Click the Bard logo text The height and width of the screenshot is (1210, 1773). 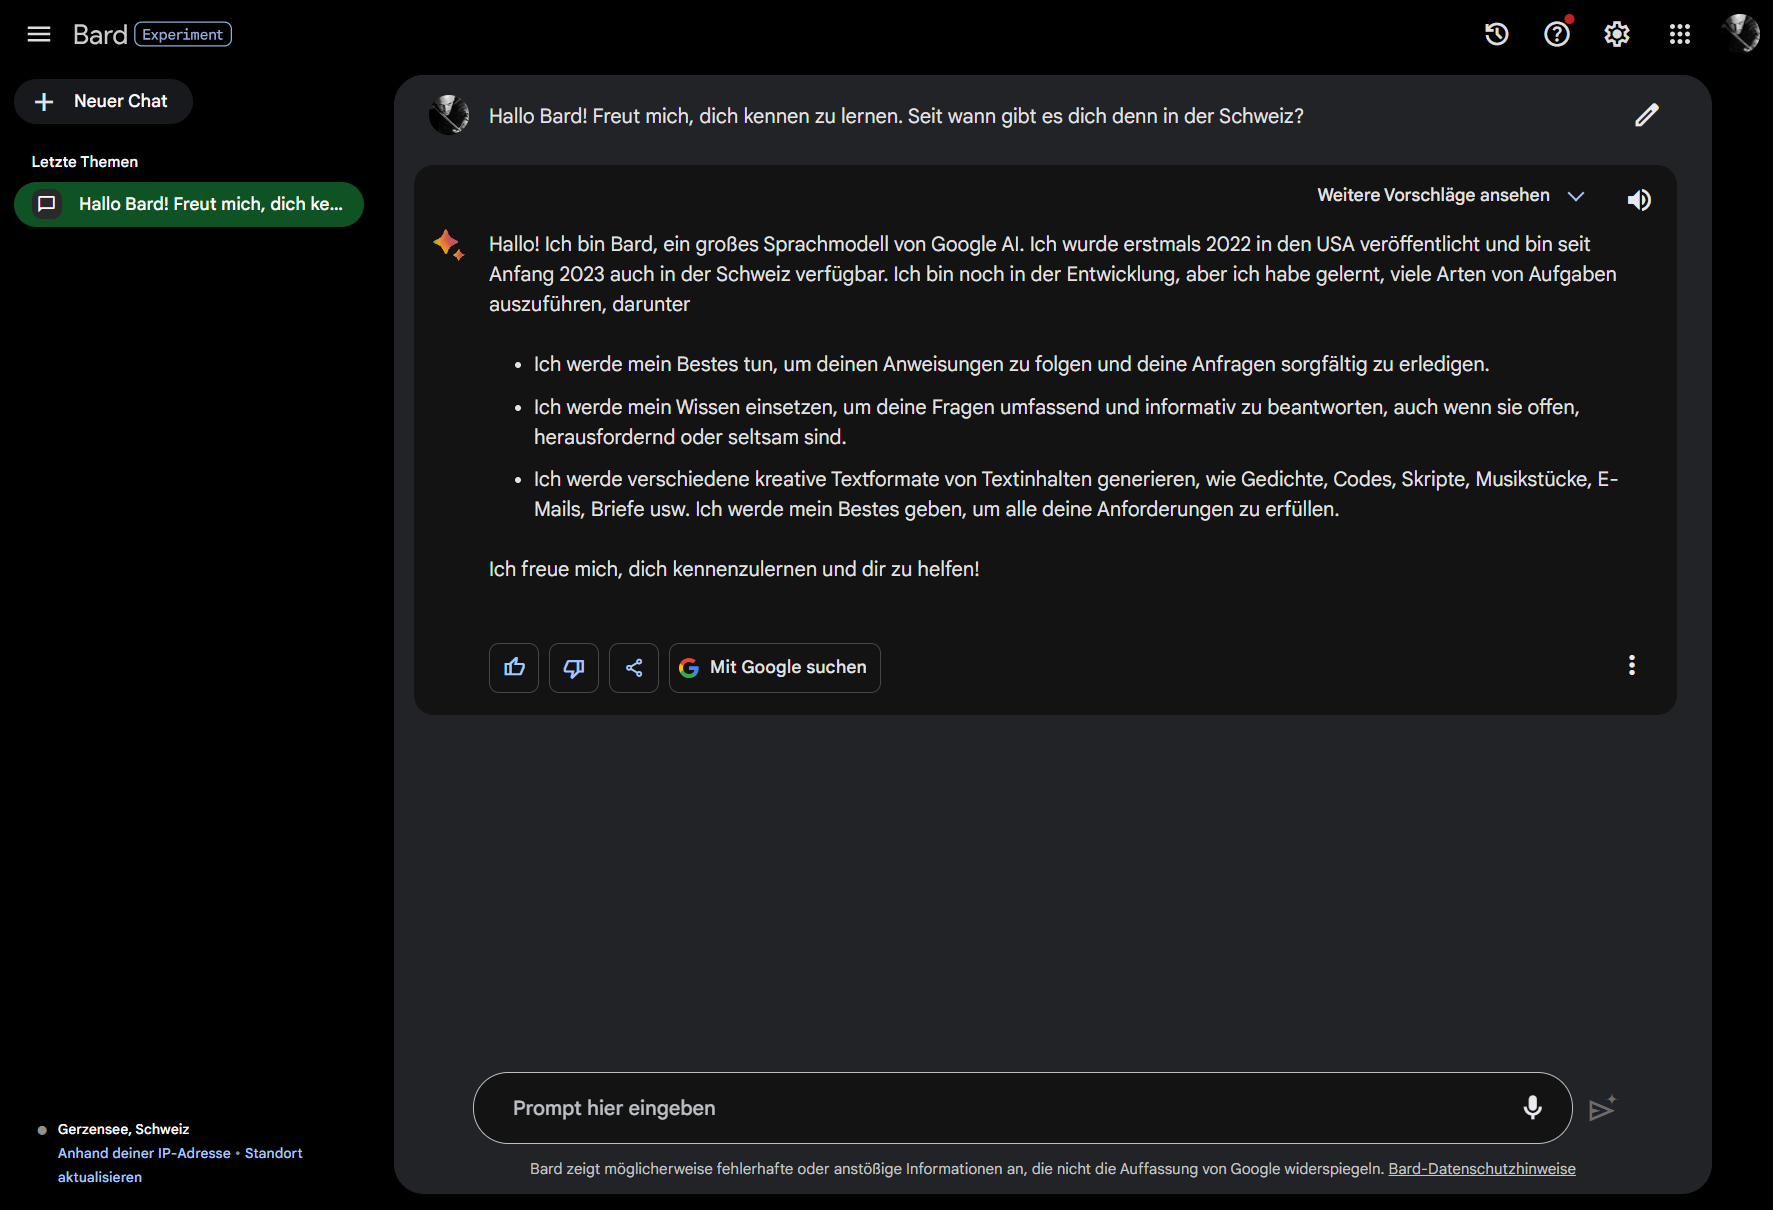[x=100, y=34]
